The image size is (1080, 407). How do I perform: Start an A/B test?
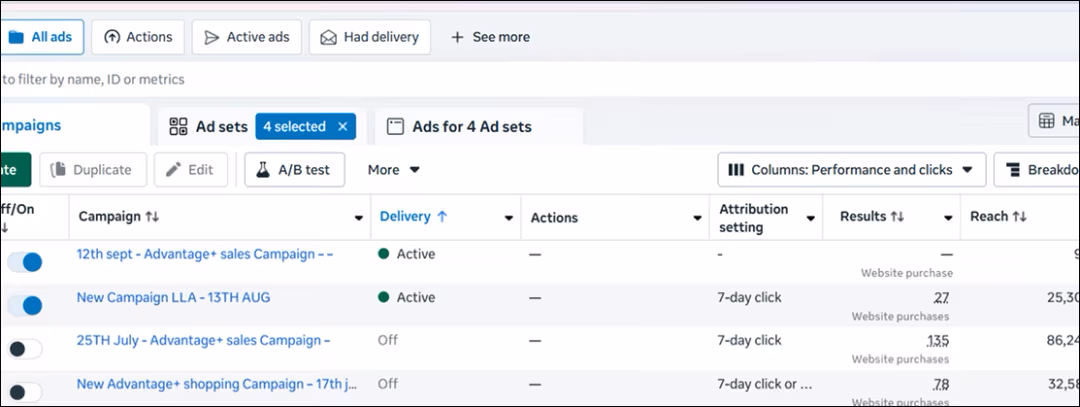[x=294, y=170]
